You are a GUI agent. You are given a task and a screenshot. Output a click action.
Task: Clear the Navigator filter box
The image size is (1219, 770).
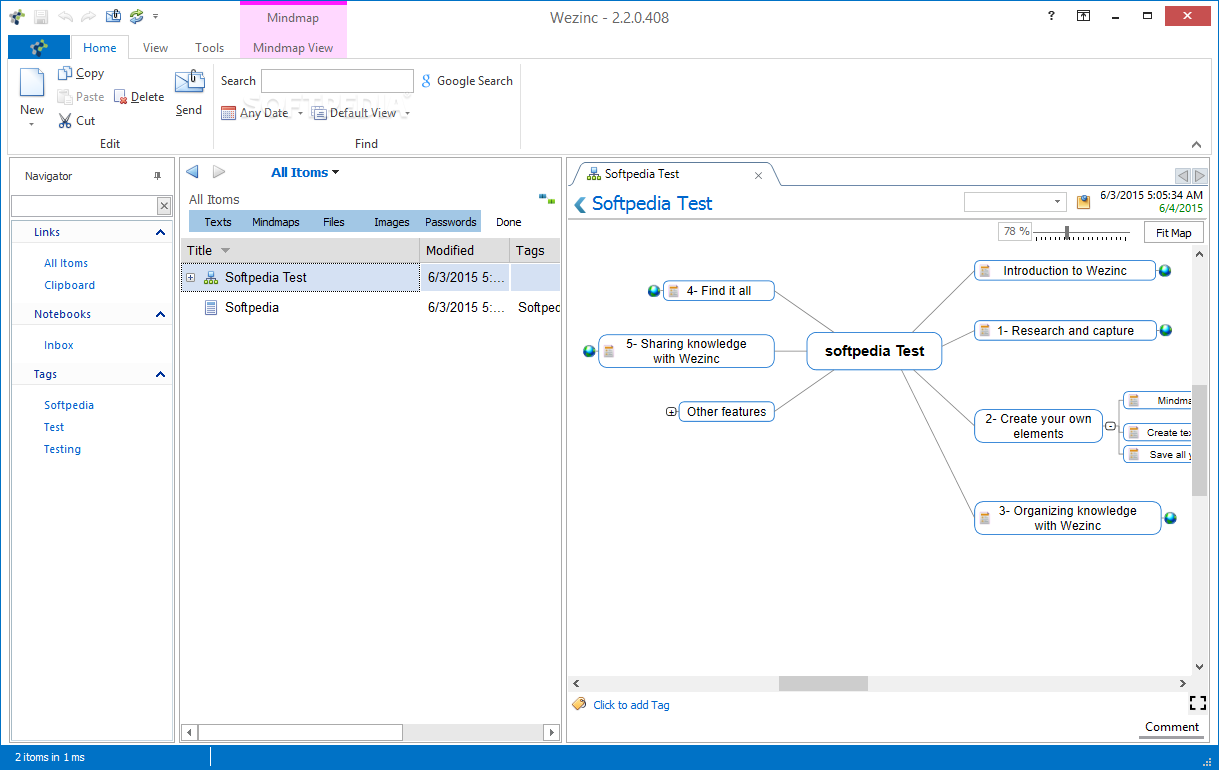pyautogui.click(x=164, y=206)
